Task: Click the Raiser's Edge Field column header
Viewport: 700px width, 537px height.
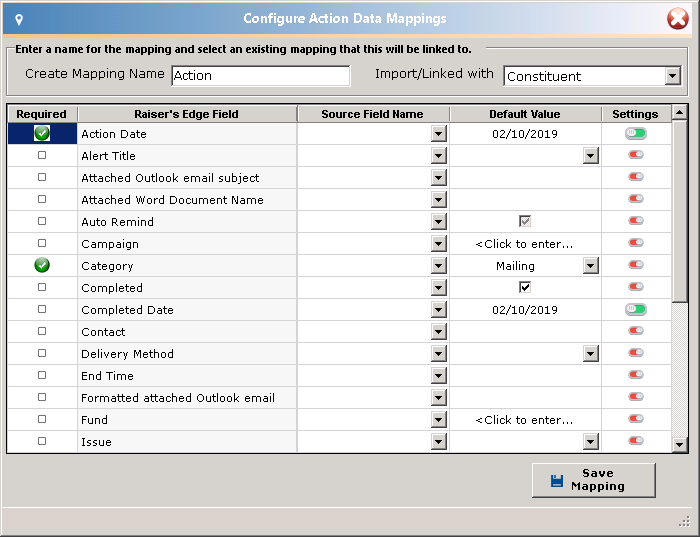Action: click(x=187, y=114)
